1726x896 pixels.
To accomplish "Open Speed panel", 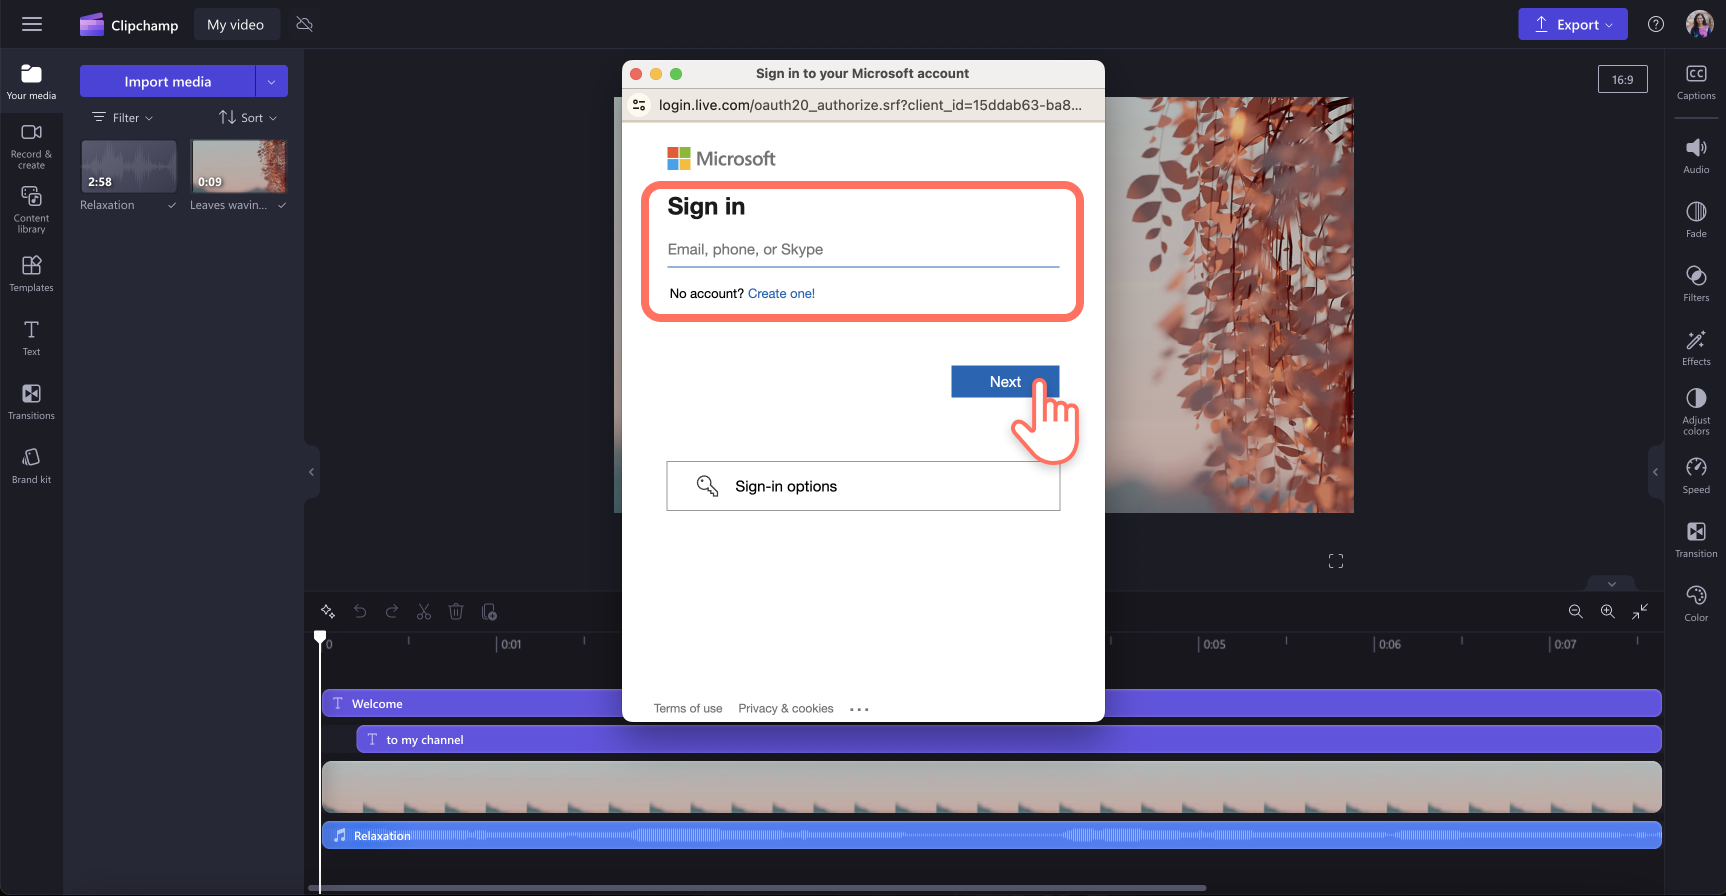I will [x=1696, y=476].
